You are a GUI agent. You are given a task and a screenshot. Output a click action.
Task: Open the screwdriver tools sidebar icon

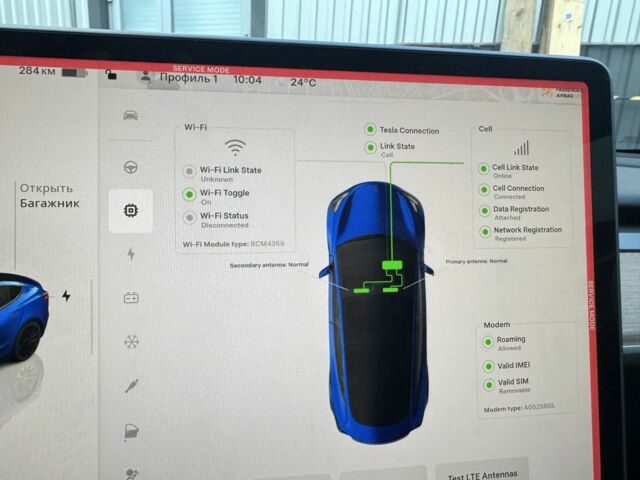pos(131,386)
